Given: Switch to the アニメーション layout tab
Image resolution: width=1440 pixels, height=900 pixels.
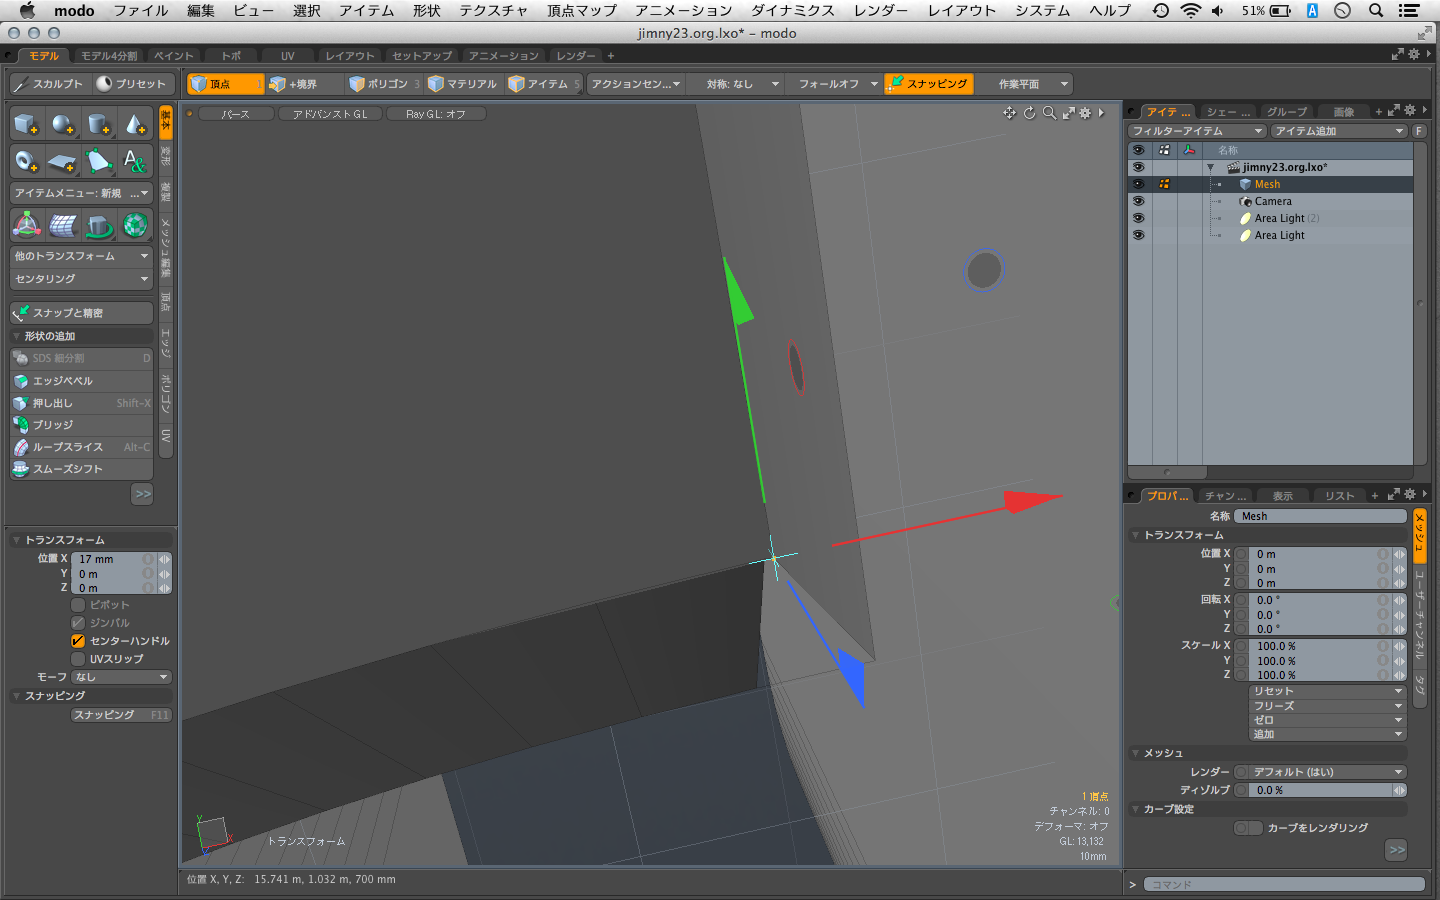Looking at the screenshot, I should pyautogui.click(x=503, y=56).
